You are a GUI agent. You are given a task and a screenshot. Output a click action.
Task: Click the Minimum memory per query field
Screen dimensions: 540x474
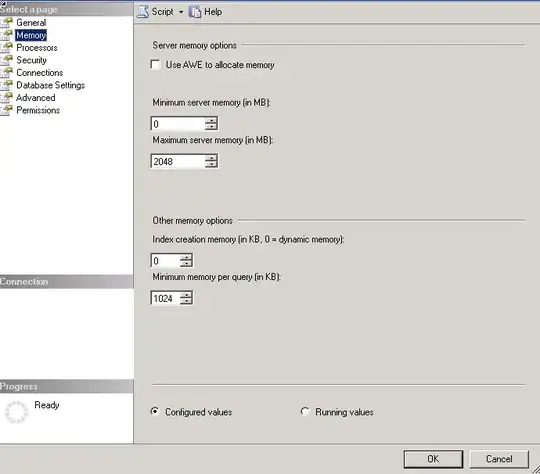click(x=165, y=298)
